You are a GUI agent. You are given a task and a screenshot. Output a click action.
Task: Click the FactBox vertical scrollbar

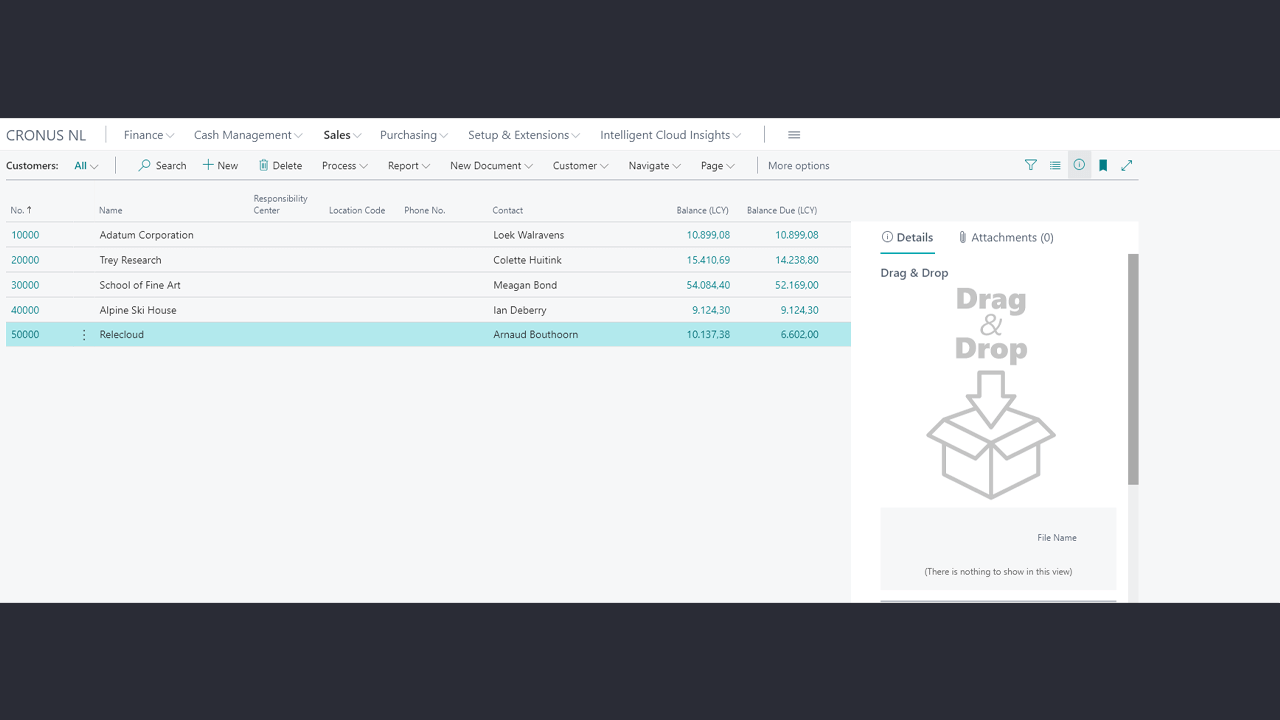click(x=1133, y=370)
